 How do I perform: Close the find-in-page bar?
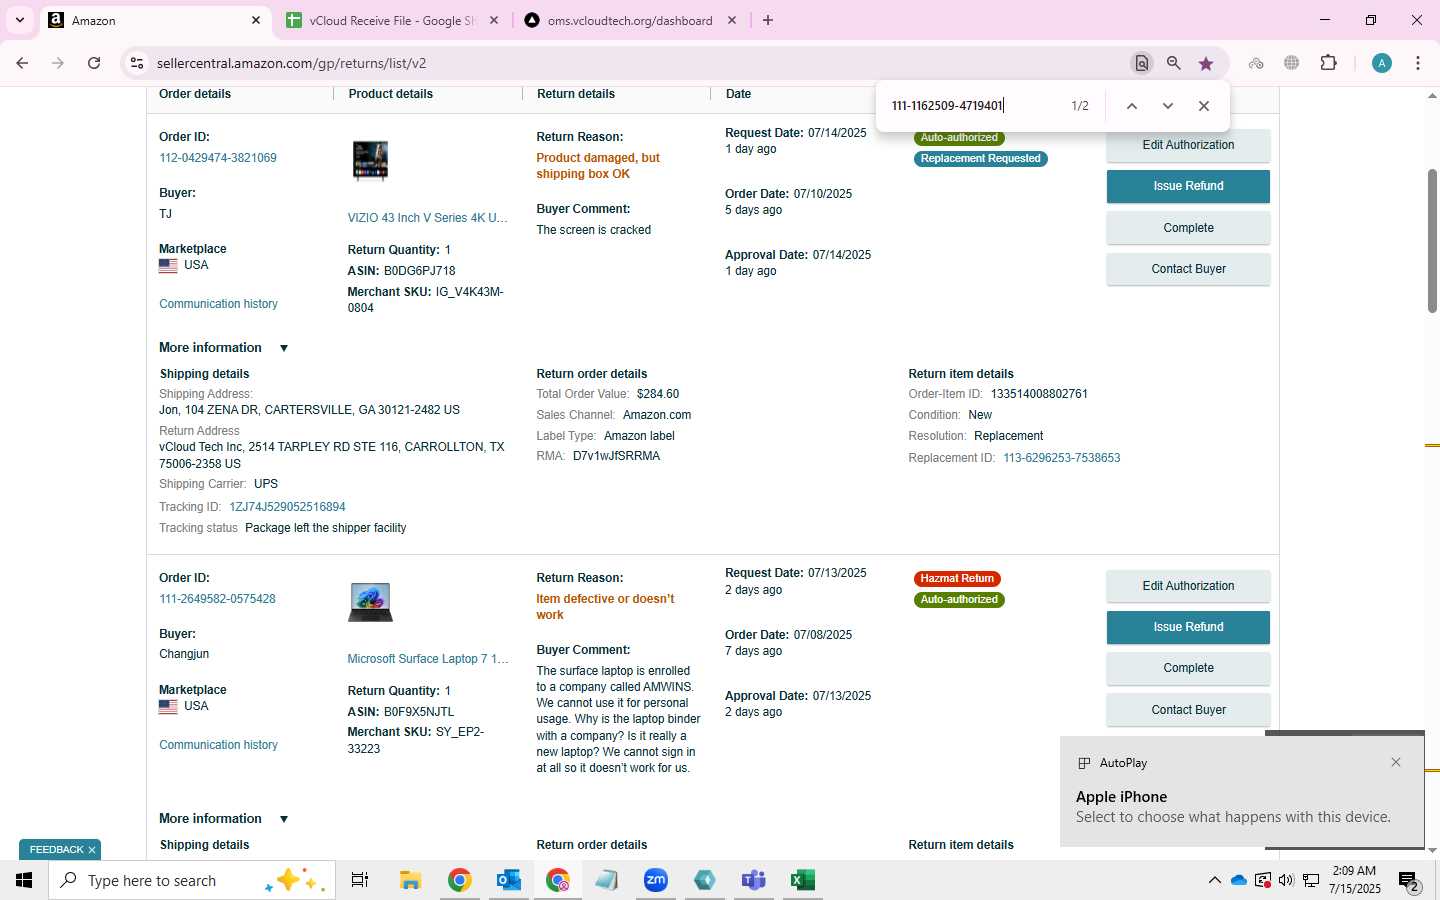1204,106
